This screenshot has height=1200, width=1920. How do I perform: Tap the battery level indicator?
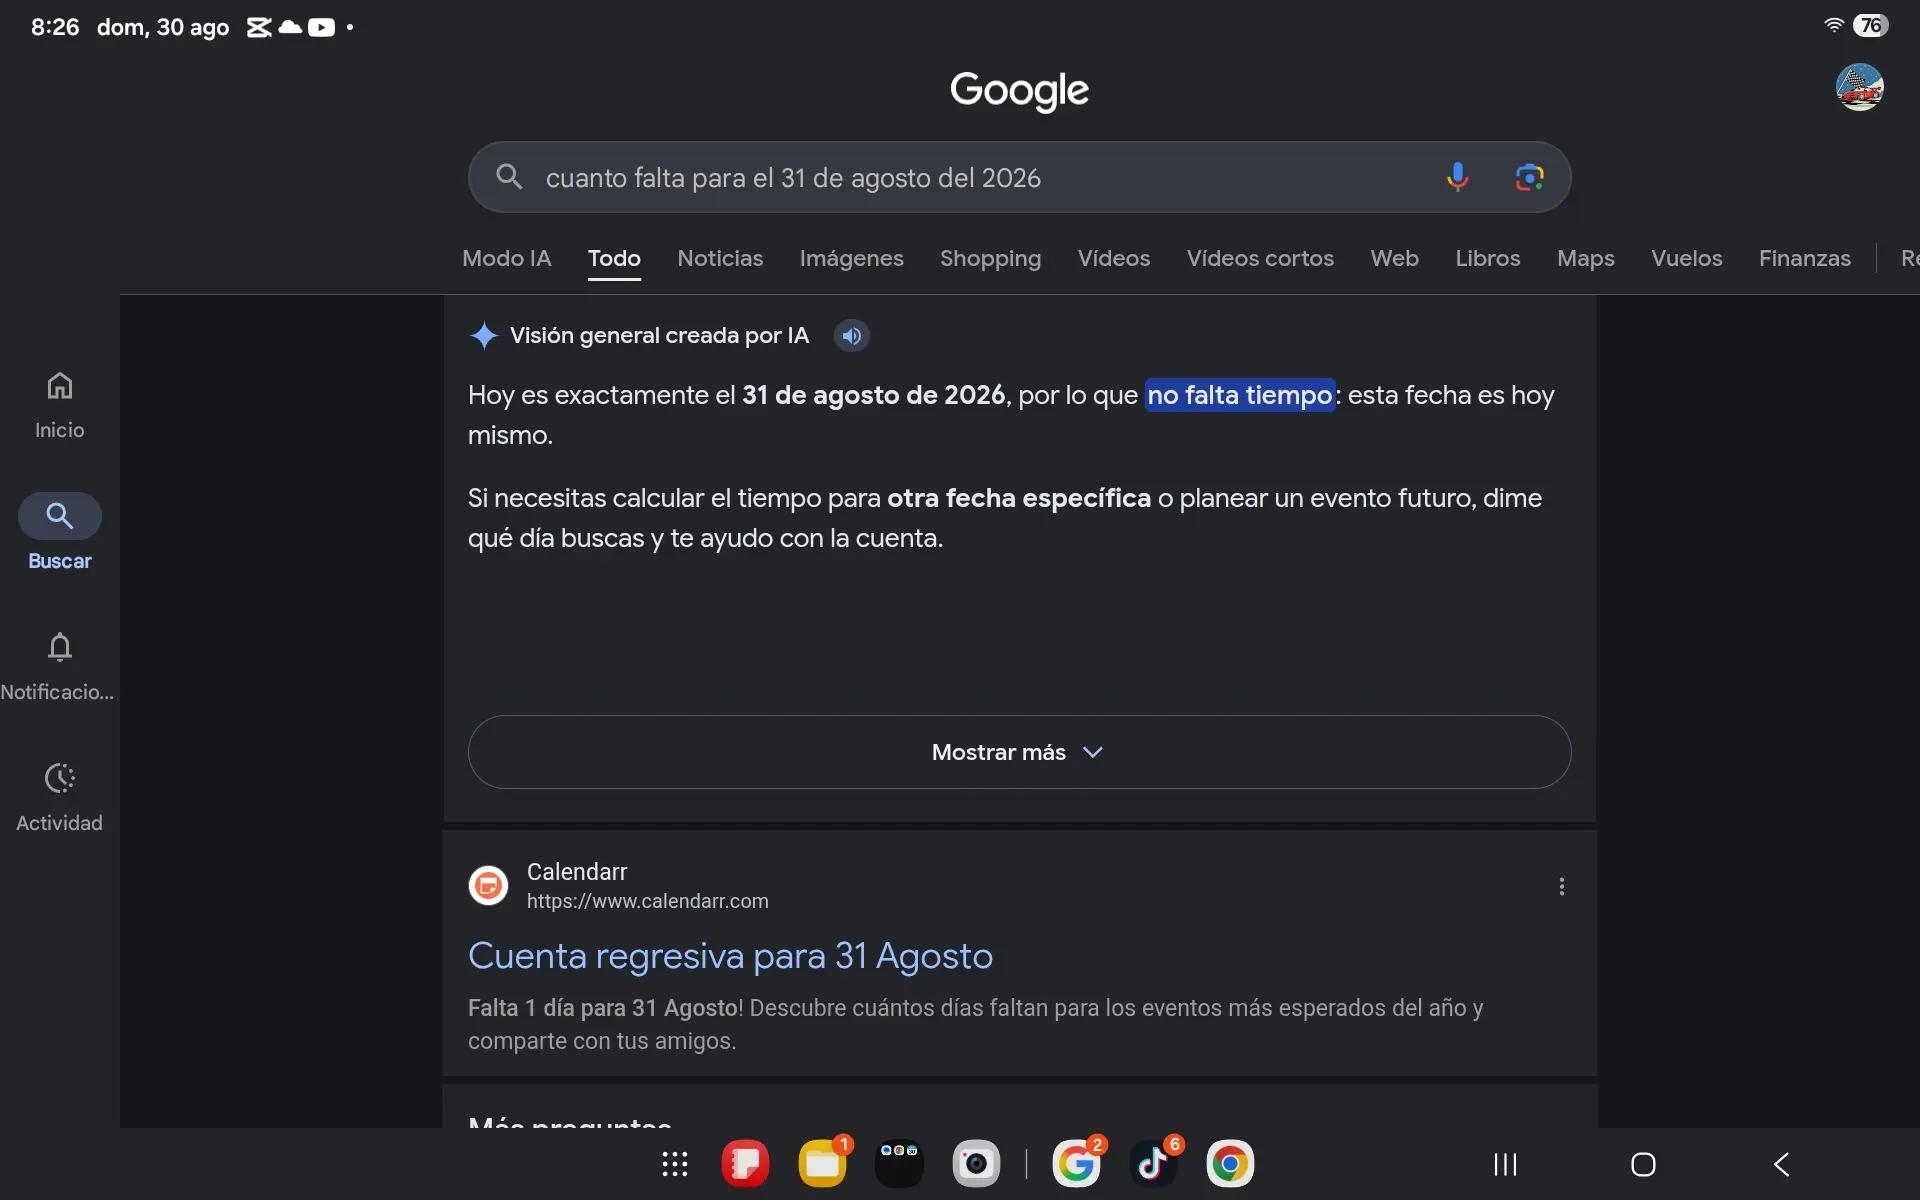(x=1871, y=26)
